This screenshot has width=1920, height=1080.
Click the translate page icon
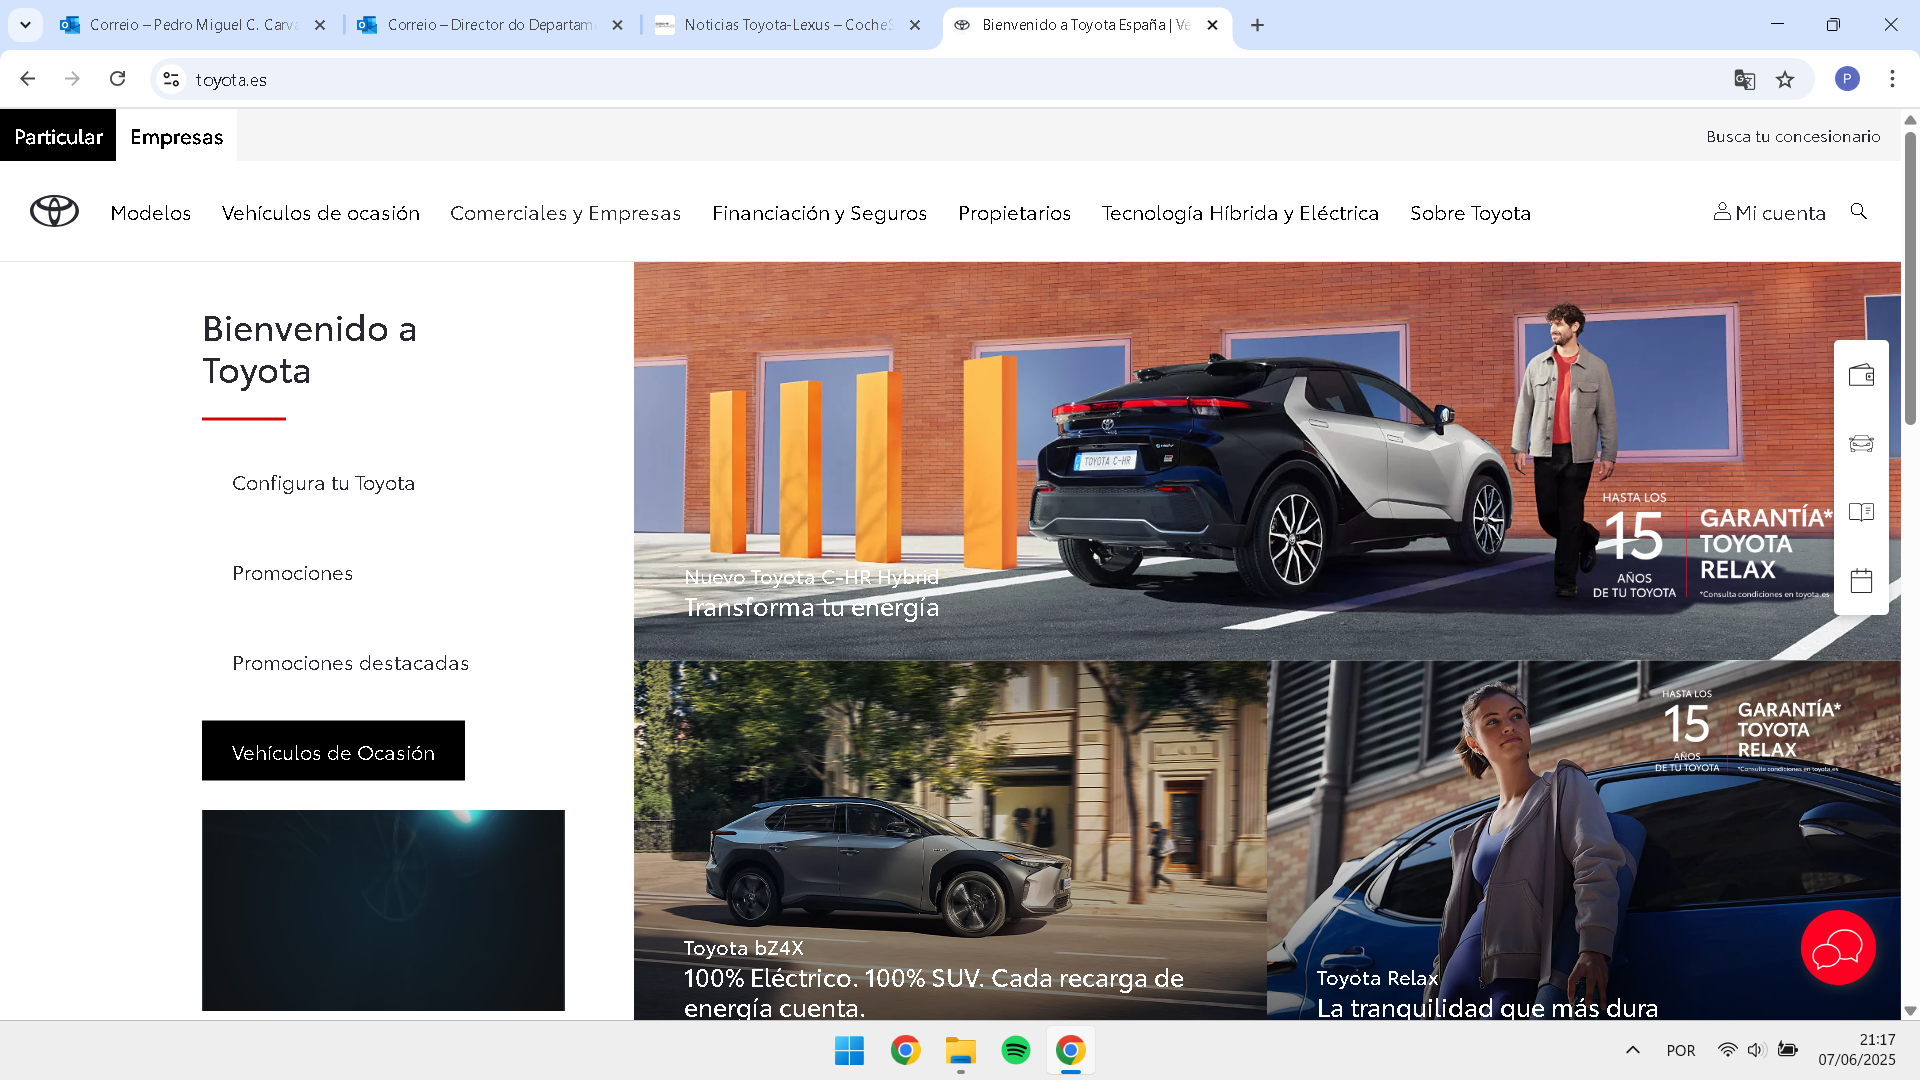pyautogui.click(x=1745, y=80)
